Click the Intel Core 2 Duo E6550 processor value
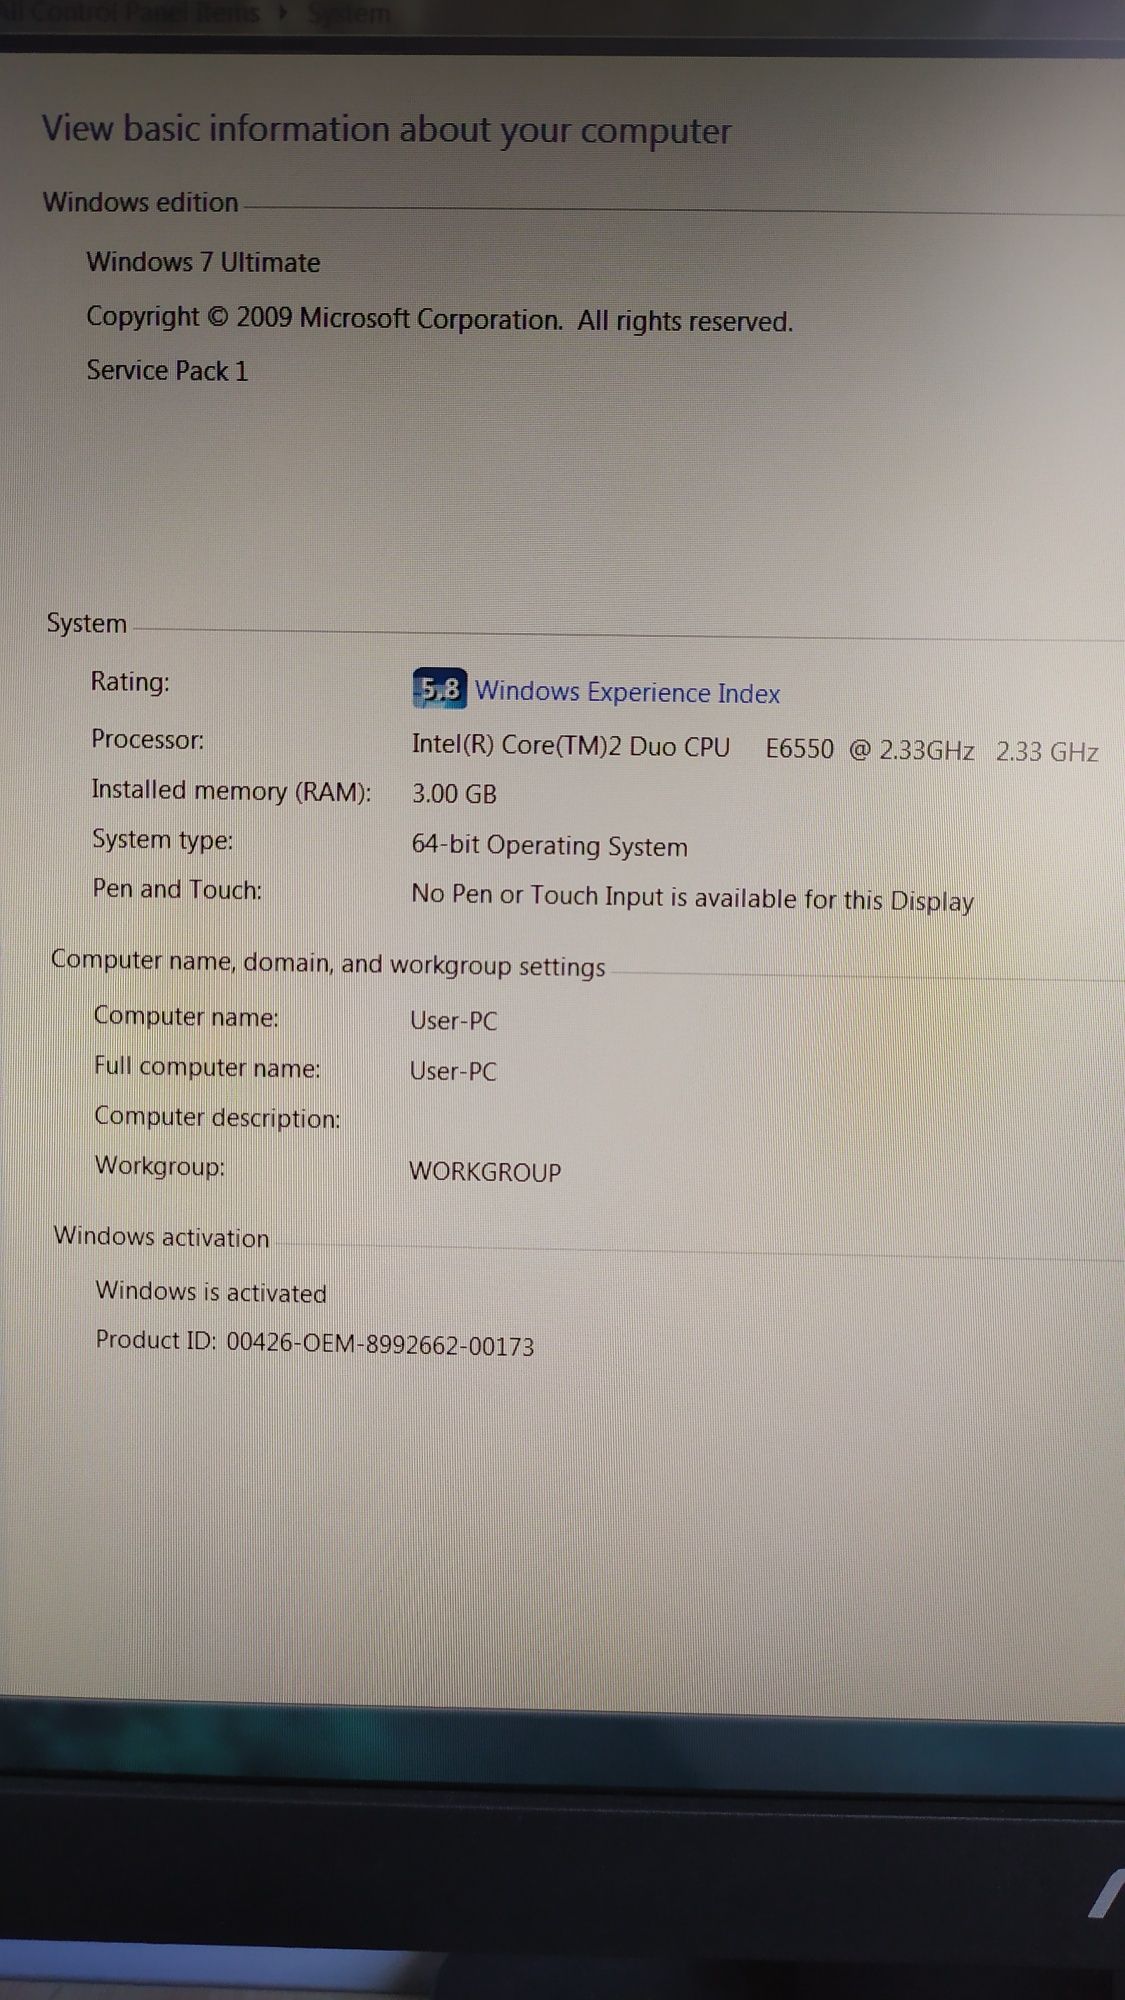The width and height of the screenshot is (1125, 2000). [755, 749]
